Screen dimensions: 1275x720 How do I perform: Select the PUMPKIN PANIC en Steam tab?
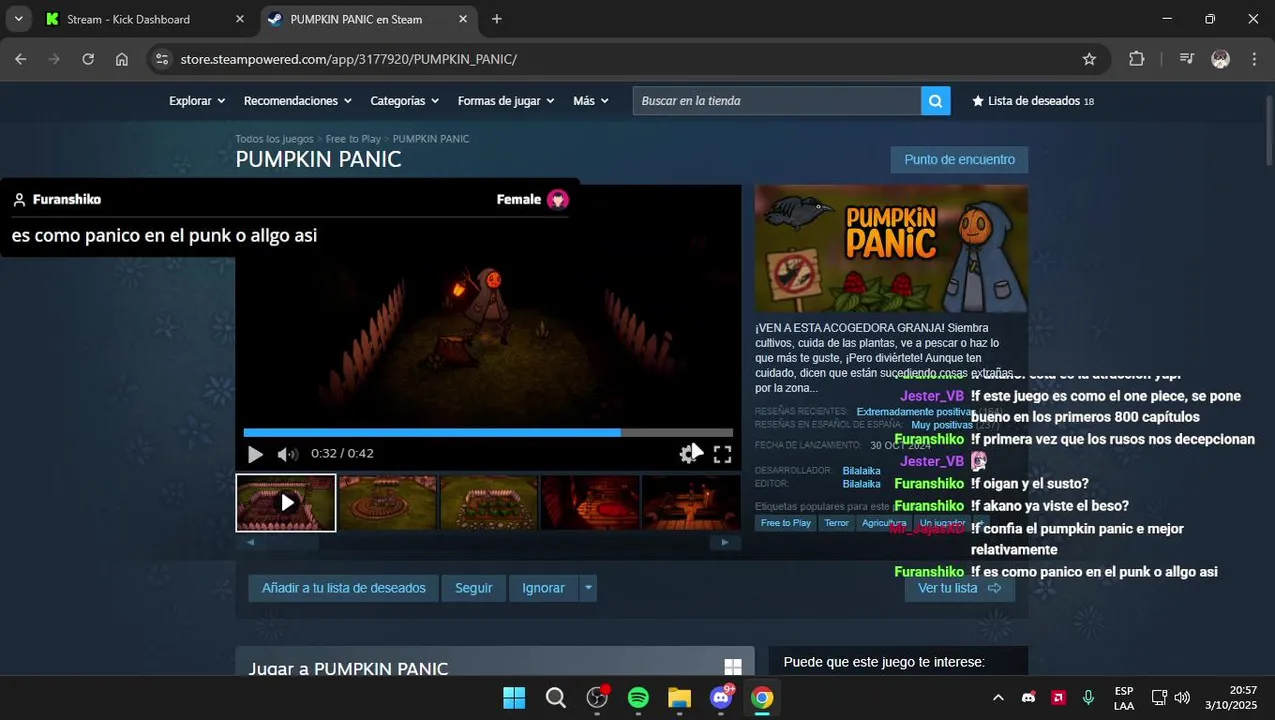(x=369, y=19)
